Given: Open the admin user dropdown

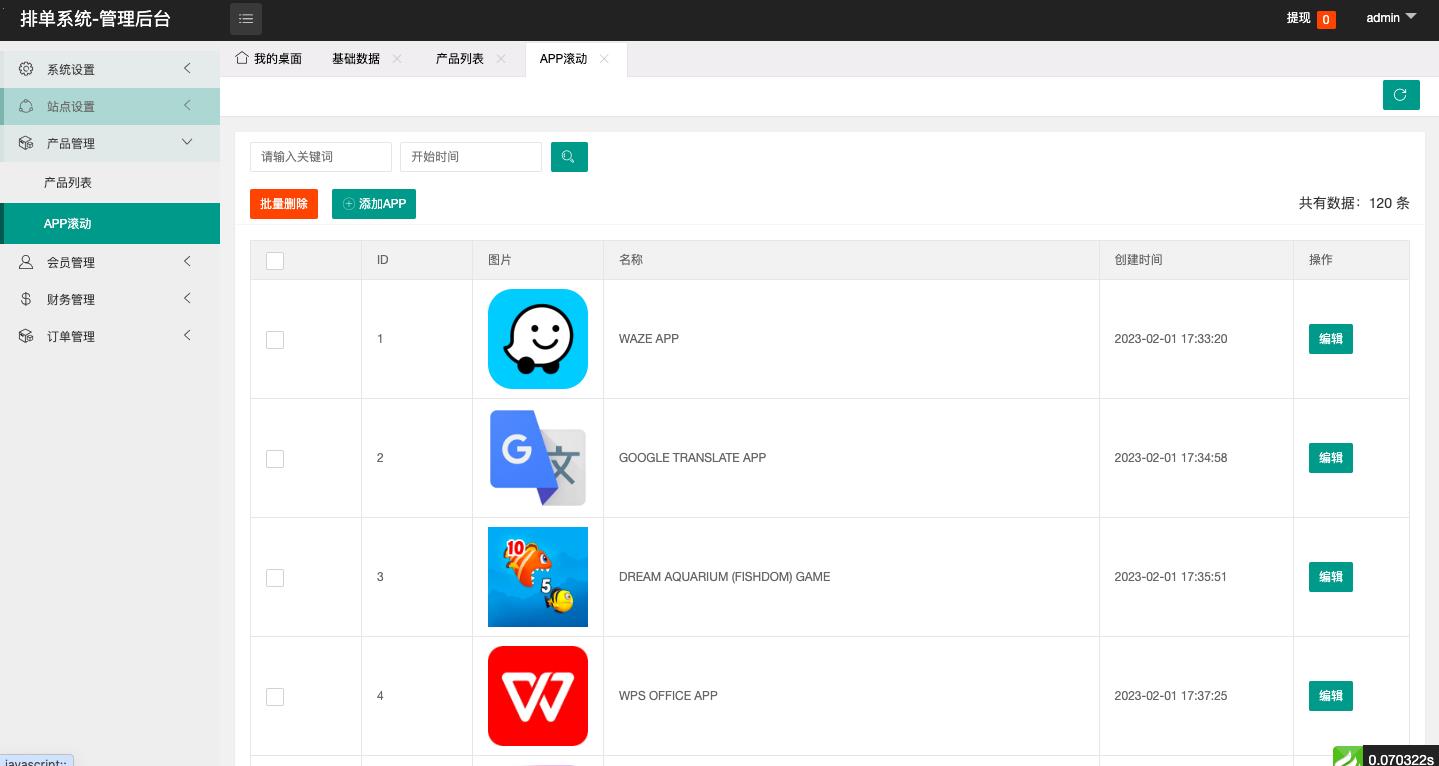Looking at the screenshot, I should [x=1390, y=18].
